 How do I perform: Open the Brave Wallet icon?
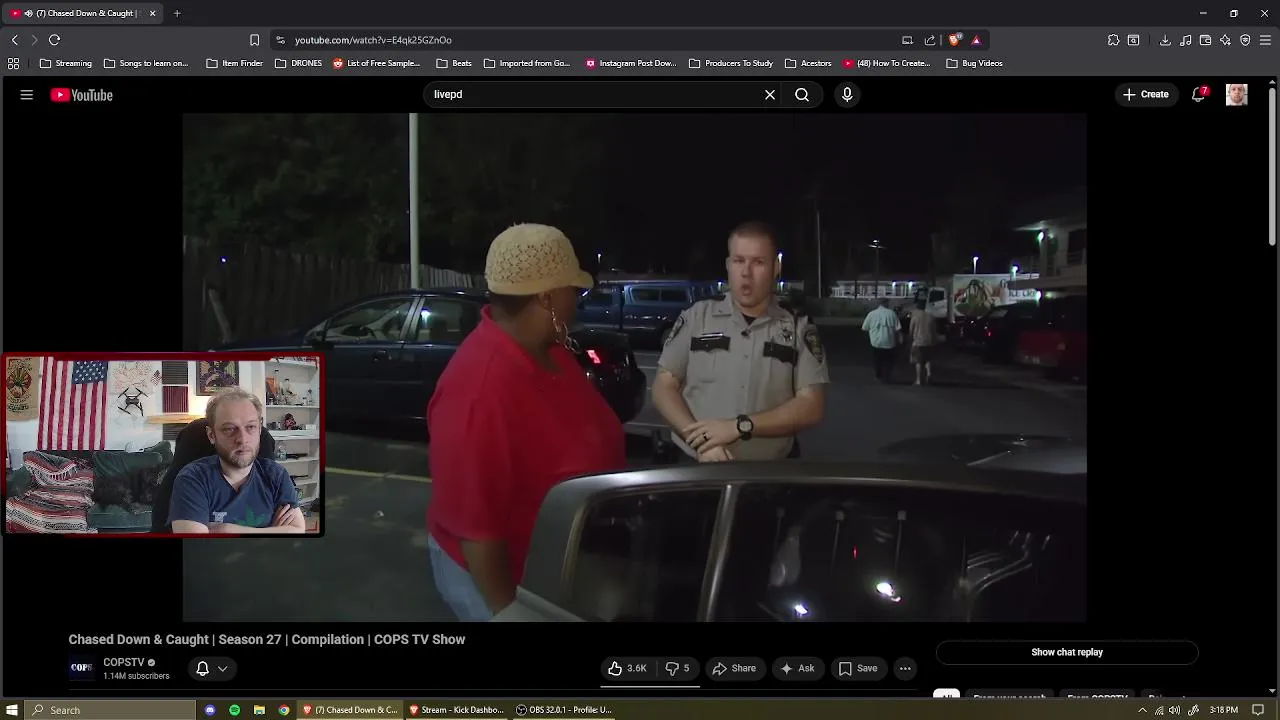point(1205,40)
